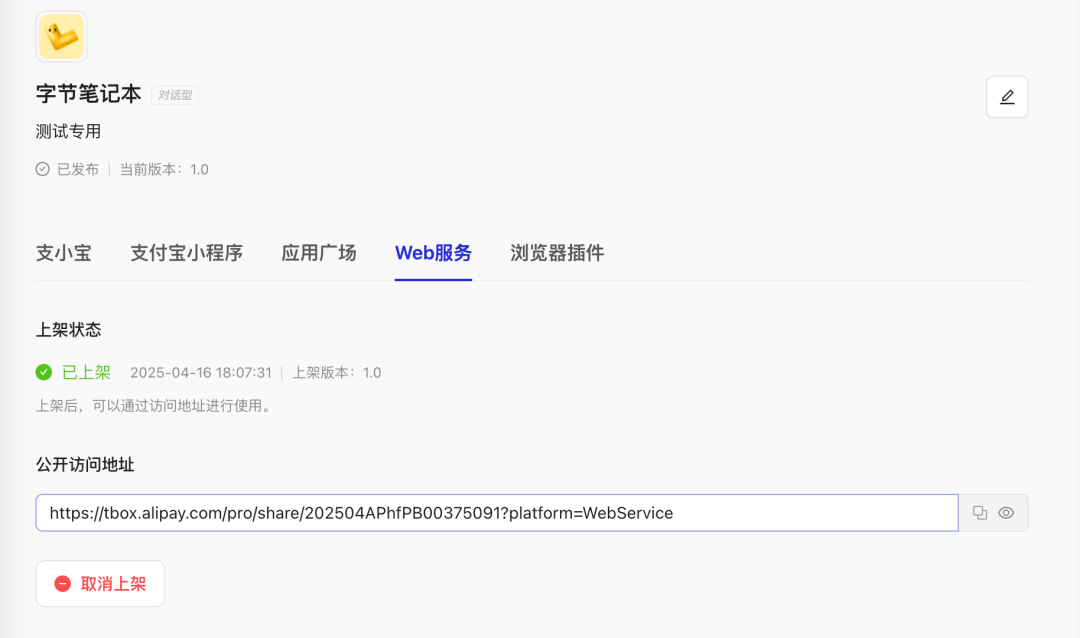Switch to the 支小宝 tab
Screen dimensions: 1080x638
pos(63,253)
